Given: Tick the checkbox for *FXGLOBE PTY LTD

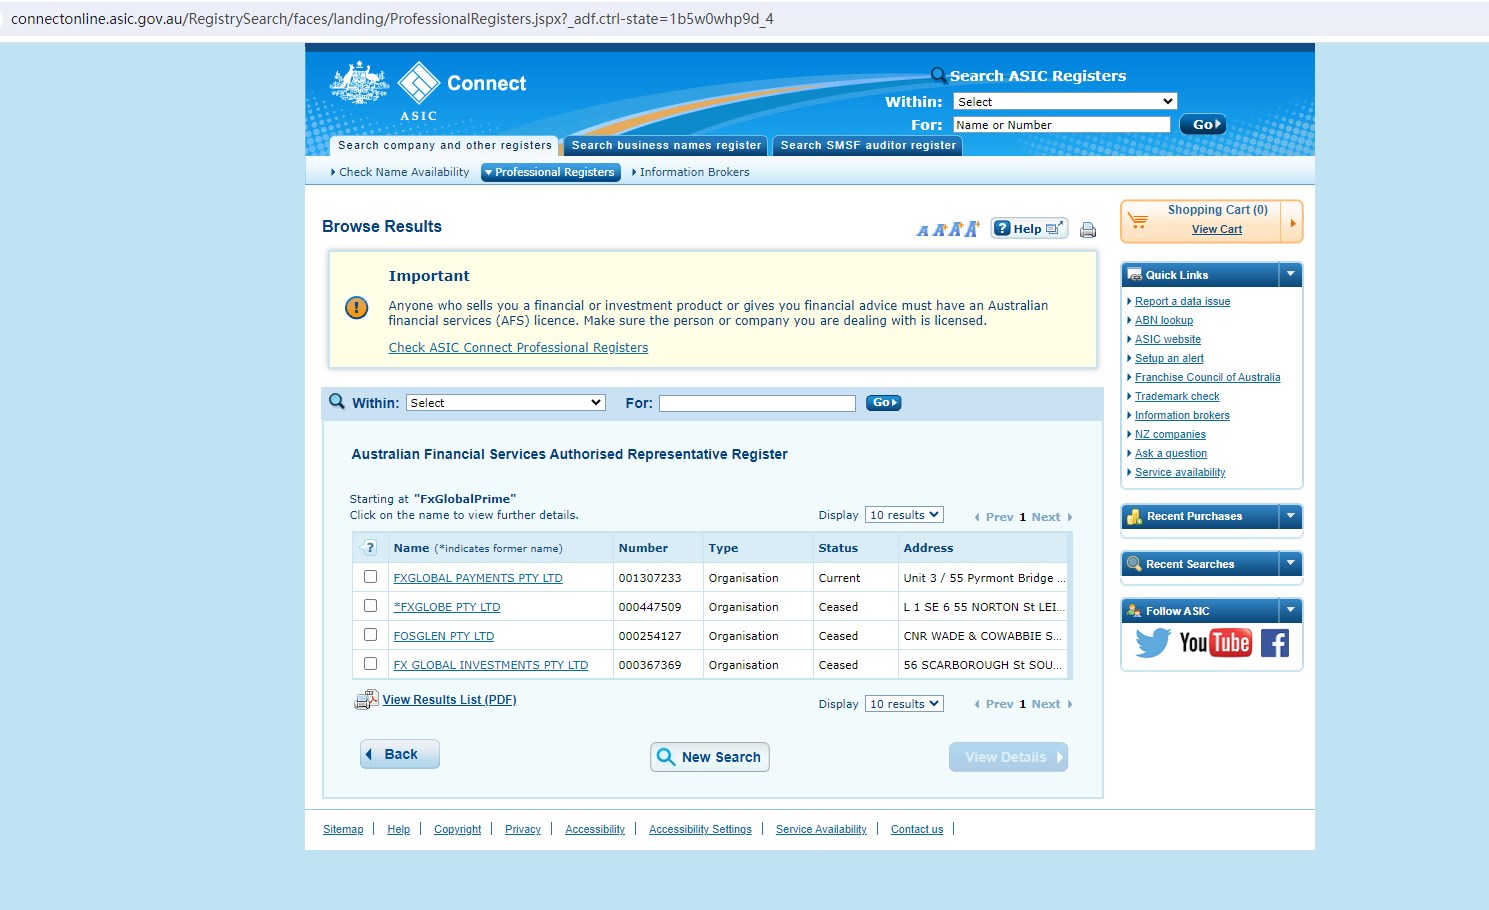Looking at the screenshot, I should [x=370, y=606].
